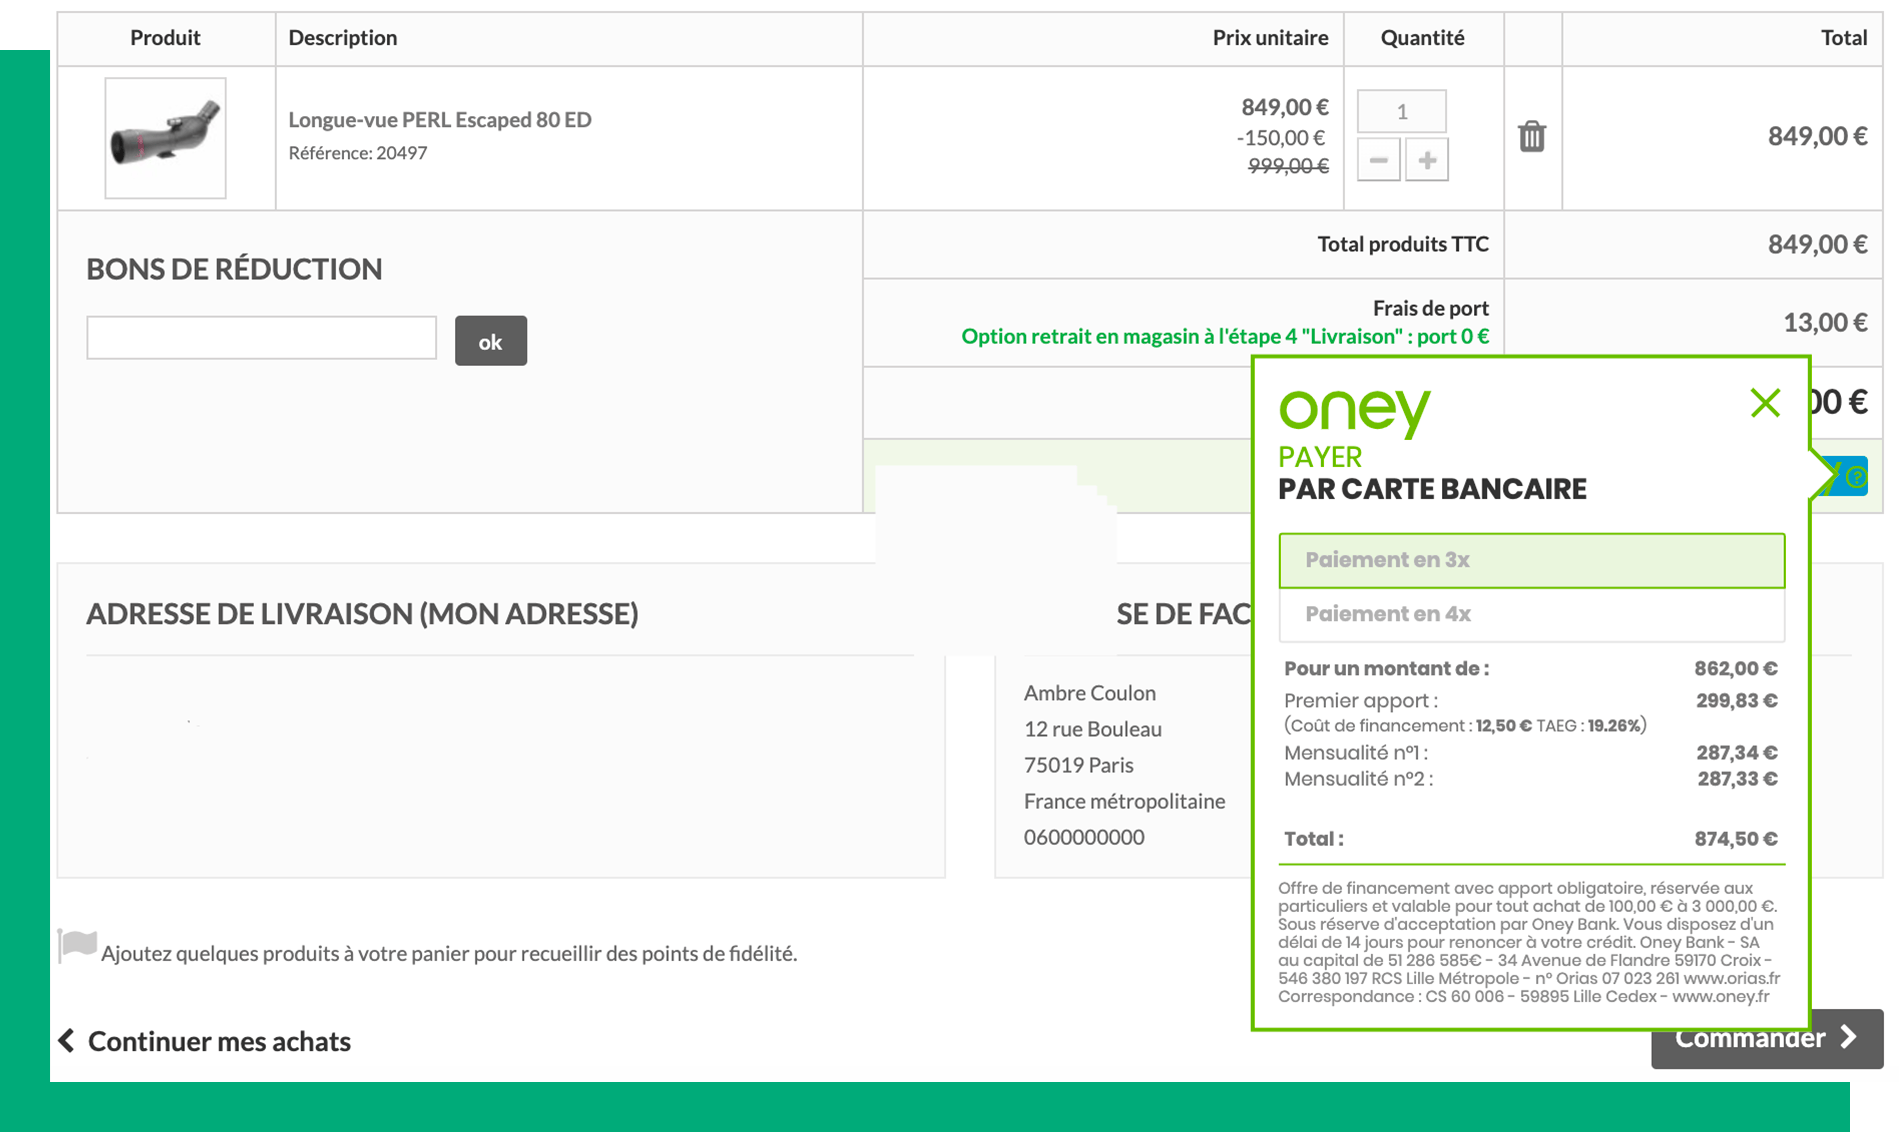Image resolution: width=1900 pixels, height=1132 pixels.
Task: Close the Oney carte bancaire popup
Action: tap(1765, 403)
